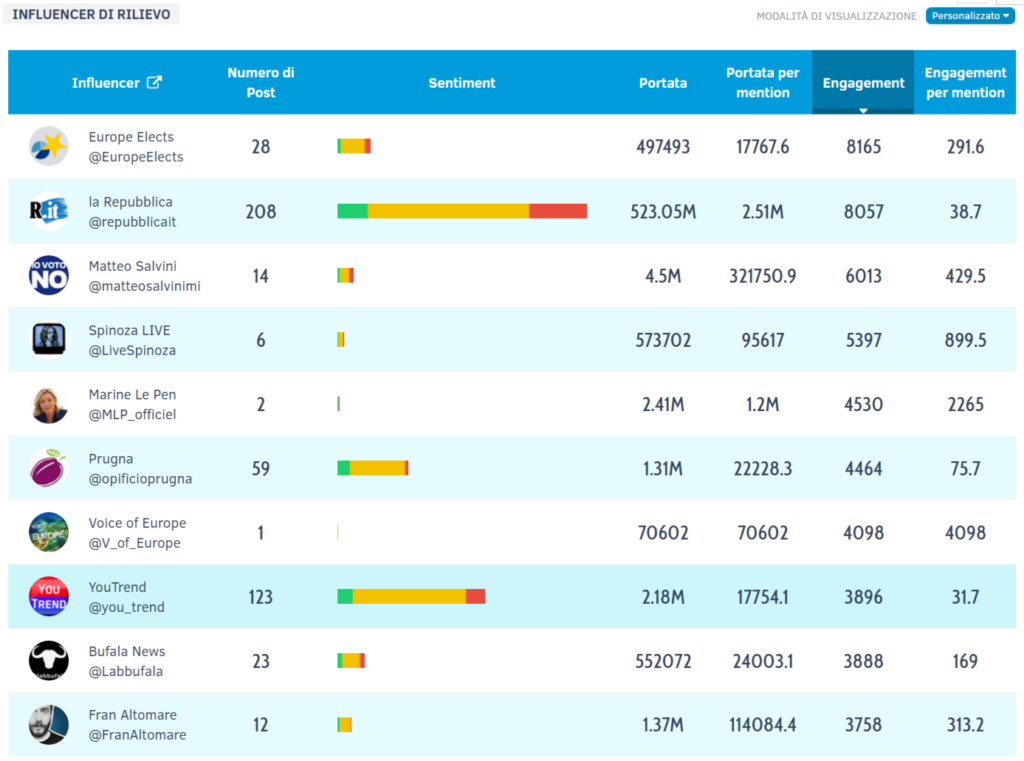Open the Matteo Salvini @matteosalvinimi name
Image resolution: width=1024 pixels, height=761 pixels.
pyautogui.click(x=144, y=276)
